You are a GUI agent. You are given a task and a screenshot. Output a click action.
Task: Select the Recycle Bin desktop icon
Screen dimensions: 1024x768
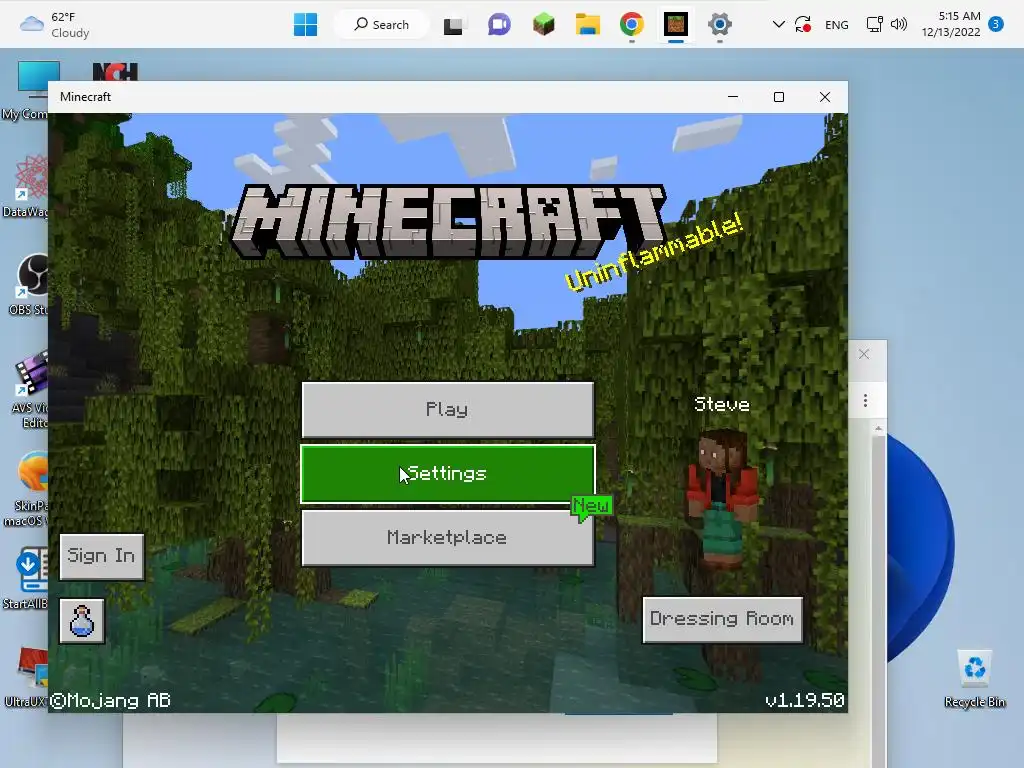(974, 678)
